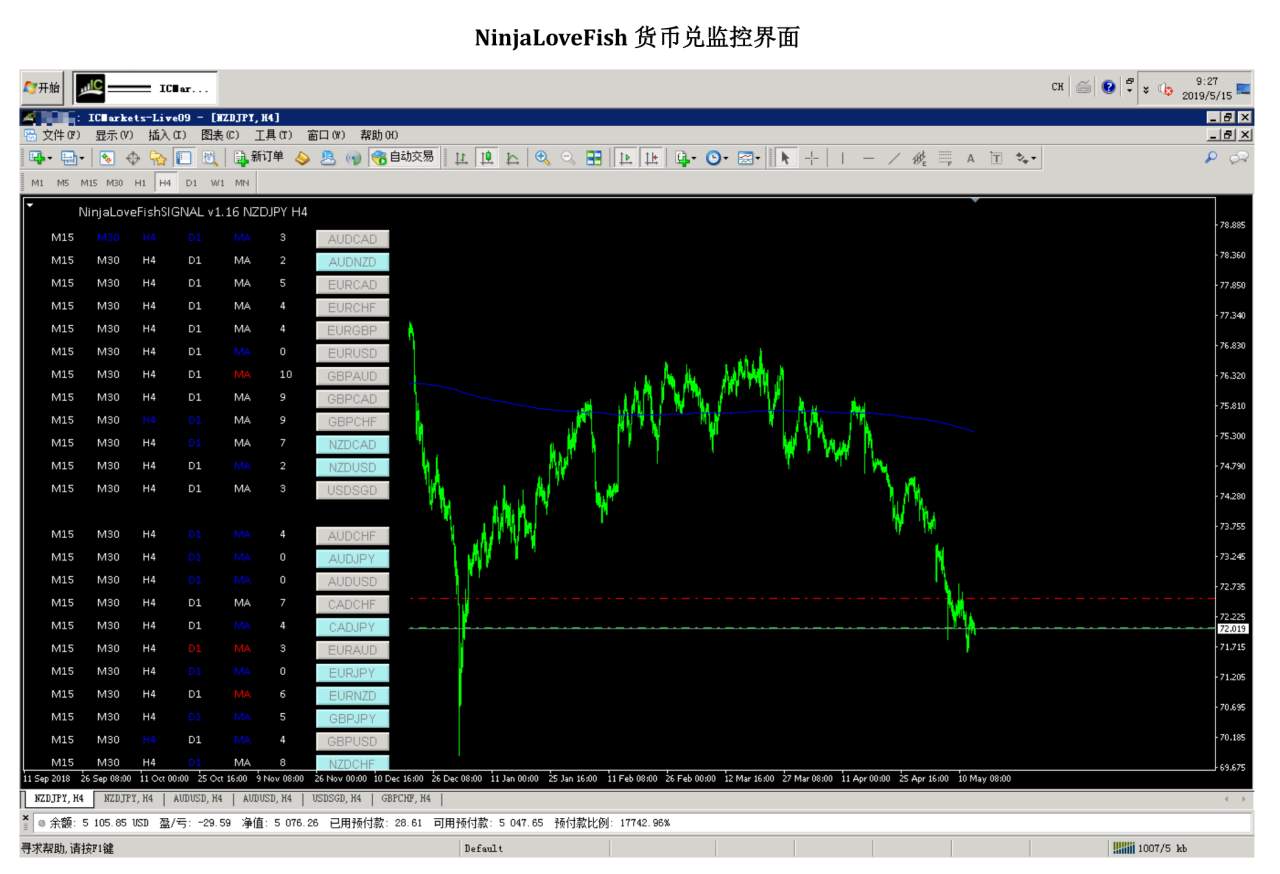
Task: Open the search magnifier icon
Action: pos(1211,158)
